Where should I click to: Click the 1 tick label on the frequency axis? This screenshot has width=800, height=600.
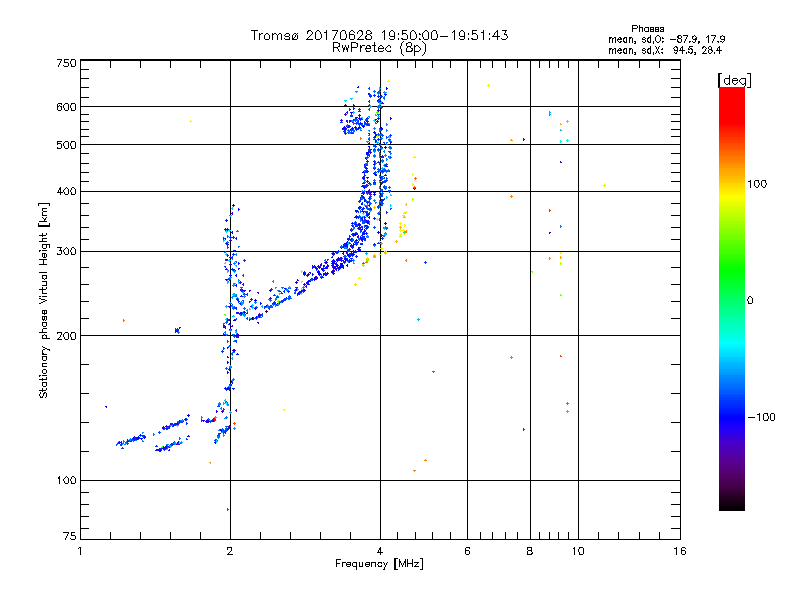pyautogui.click(x=80, y=551)
